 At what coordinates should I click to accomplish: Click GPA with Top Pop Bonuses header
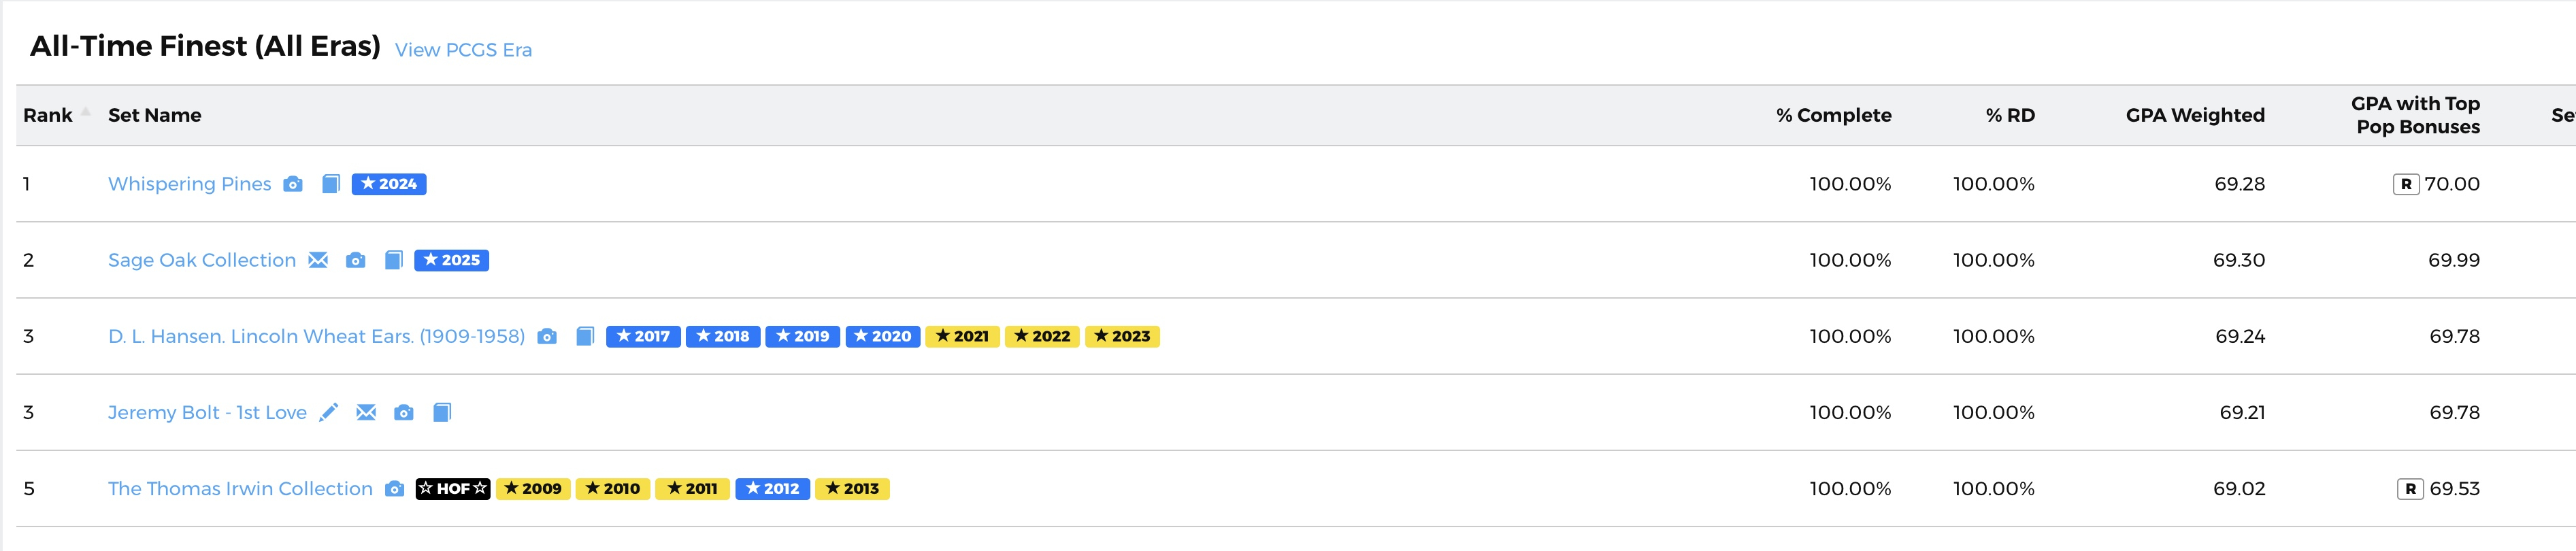click(2415, 115)
